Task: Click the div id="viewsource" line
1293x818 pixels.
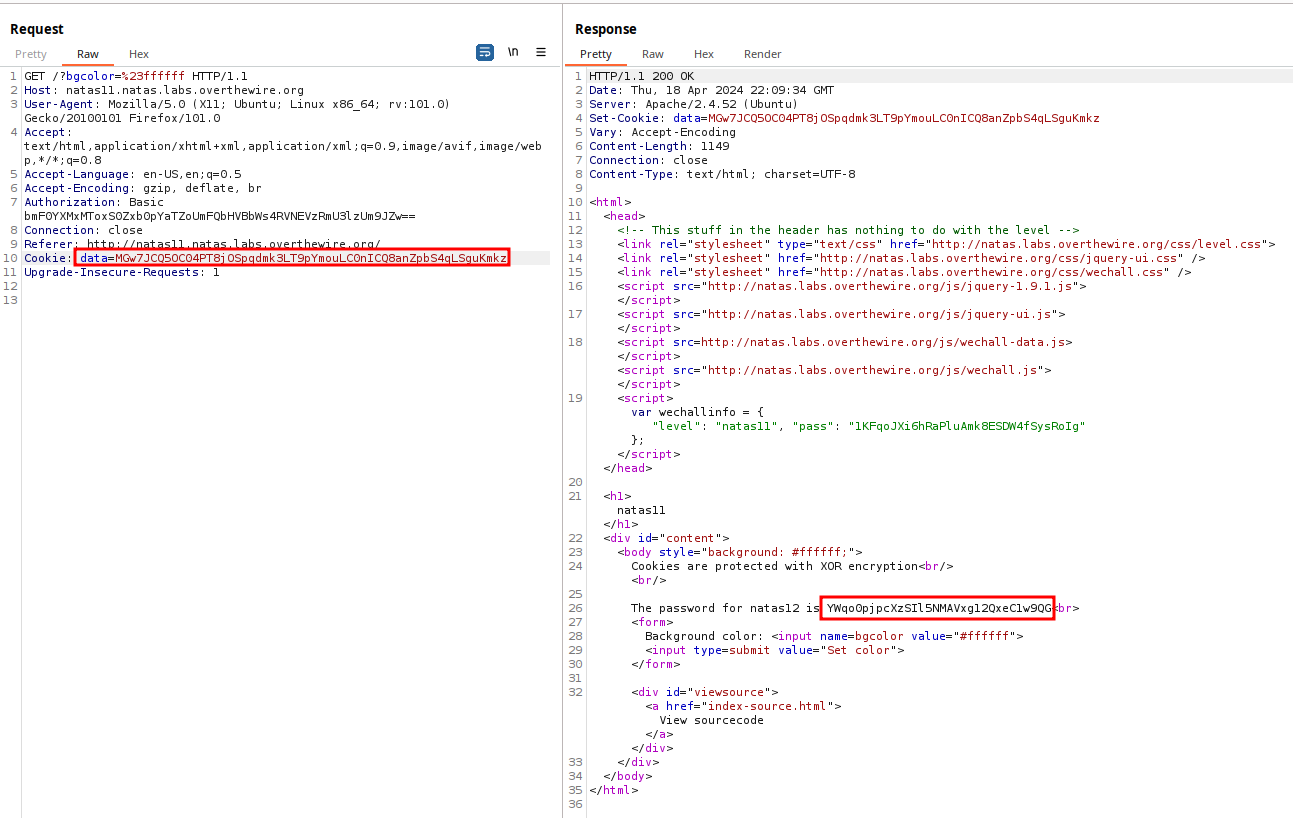Action: (x=704, y=692)
